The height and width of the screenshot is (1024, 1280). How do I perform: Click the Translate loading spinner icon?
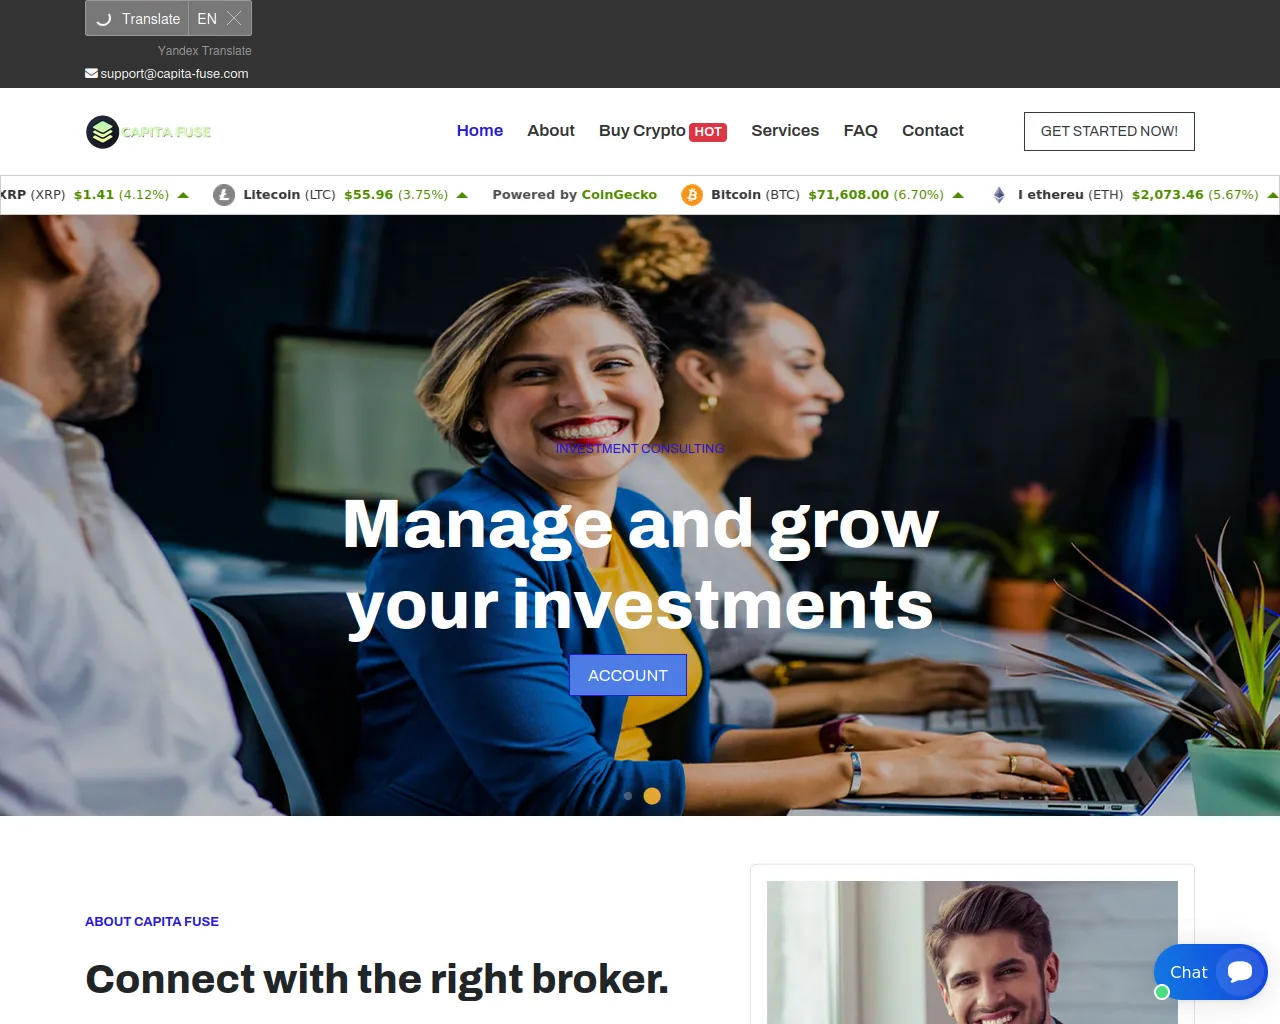pyautogui.click(x=104, y=19)
